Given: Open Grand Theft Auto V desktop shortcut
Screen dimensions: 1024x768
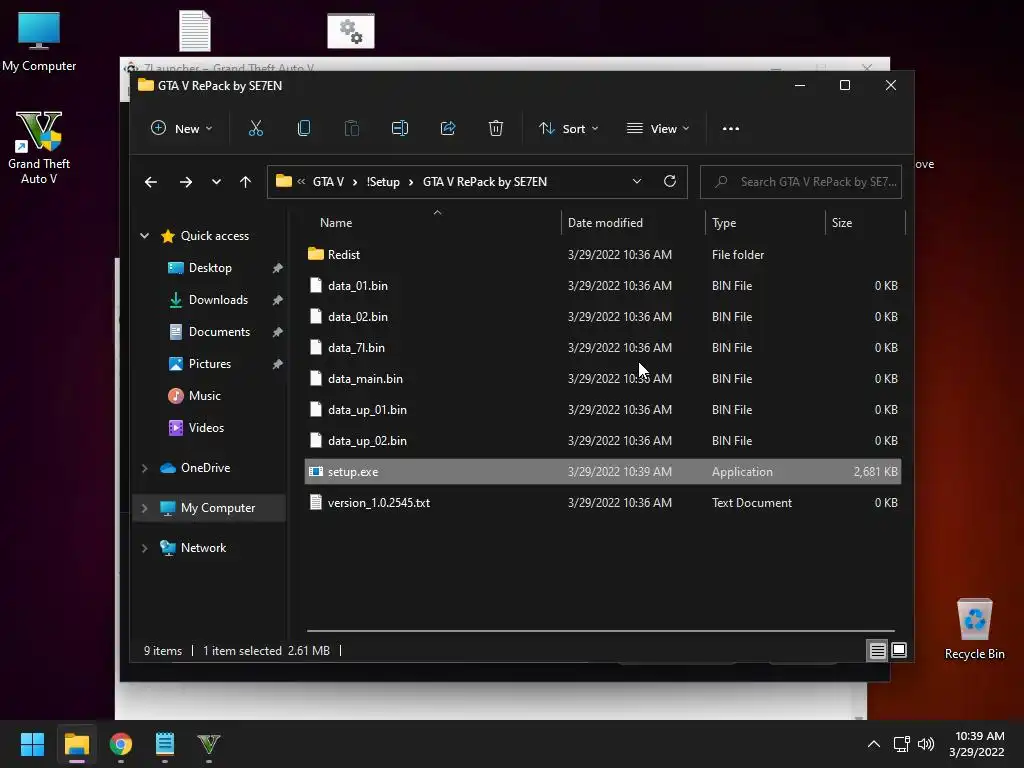Looking at the screenshot, I should click(x=39, y=148).
